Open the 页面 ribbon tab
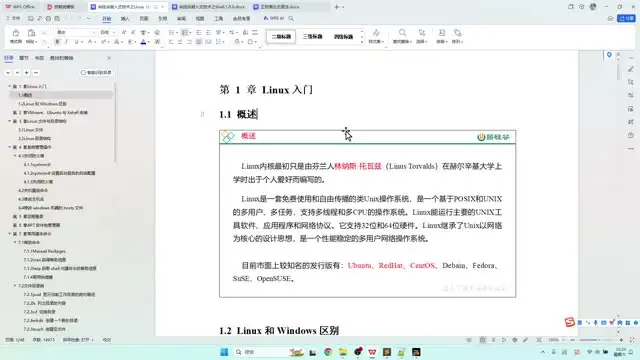Image resolution: width=640 pixels, height=360 pixels. [x=144, y=19]
